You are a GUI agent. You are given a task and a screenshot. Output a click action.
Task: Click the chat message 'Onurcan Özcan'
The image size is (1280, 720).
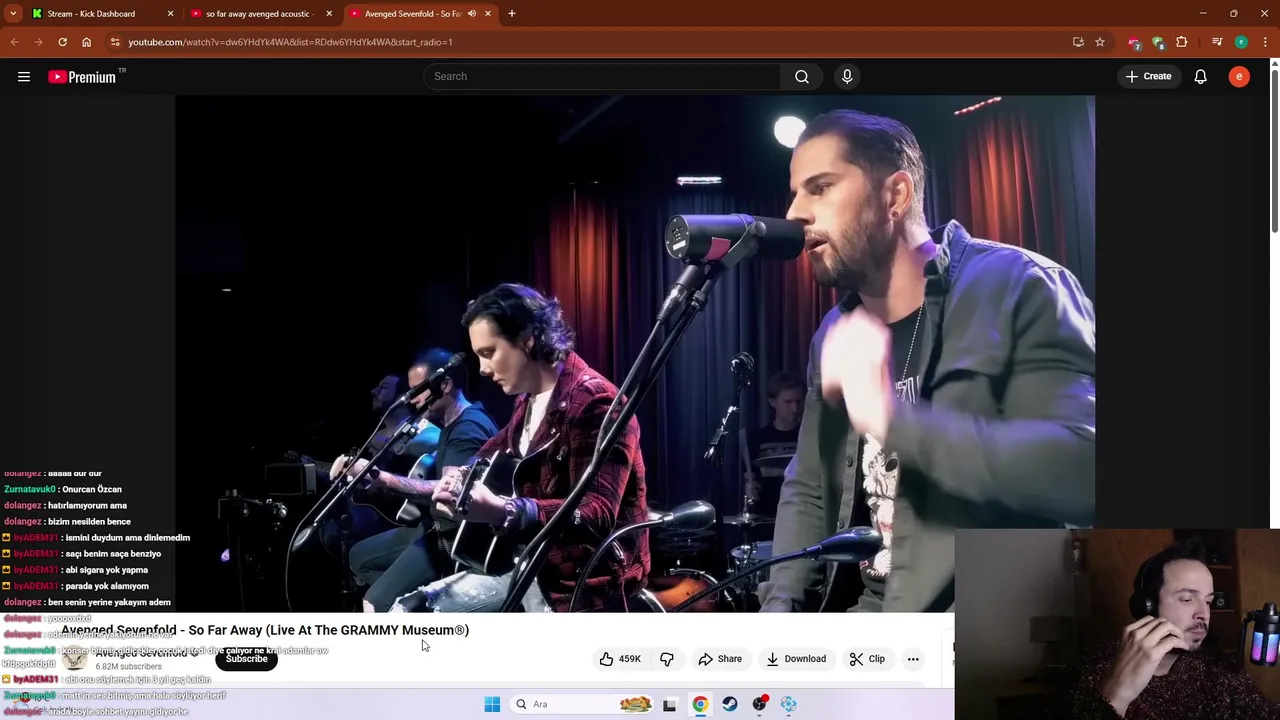[x=92, y=489]
